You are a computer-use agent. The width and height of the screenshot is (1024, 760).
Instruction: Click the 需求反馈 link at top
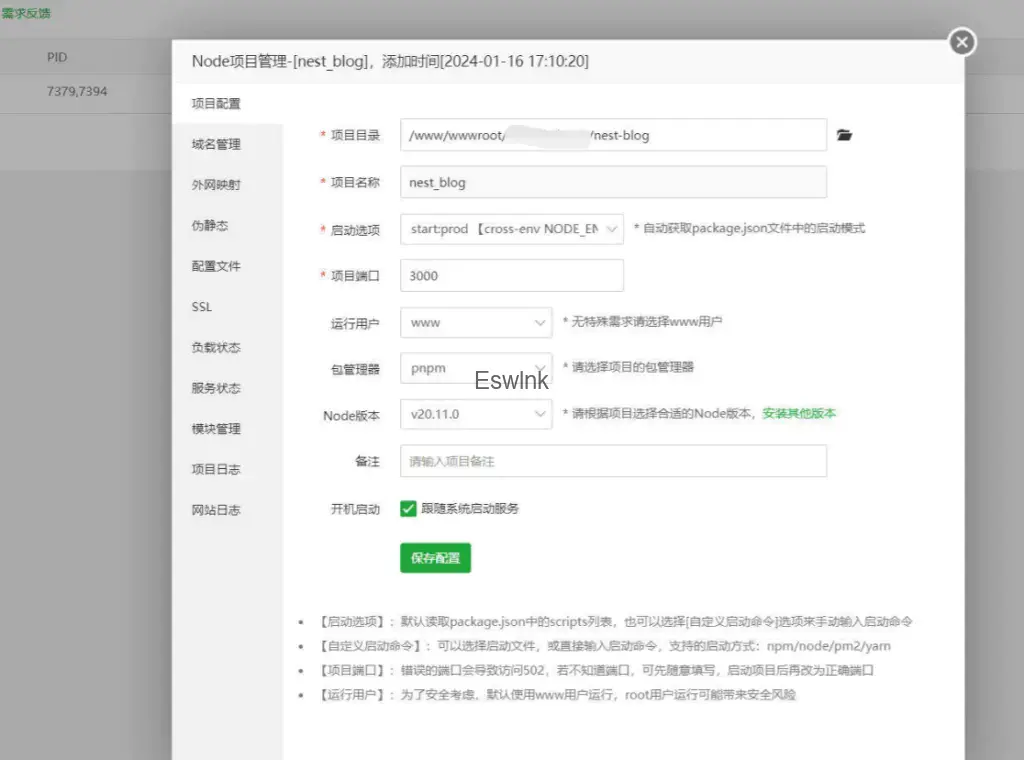click(26, 14)
